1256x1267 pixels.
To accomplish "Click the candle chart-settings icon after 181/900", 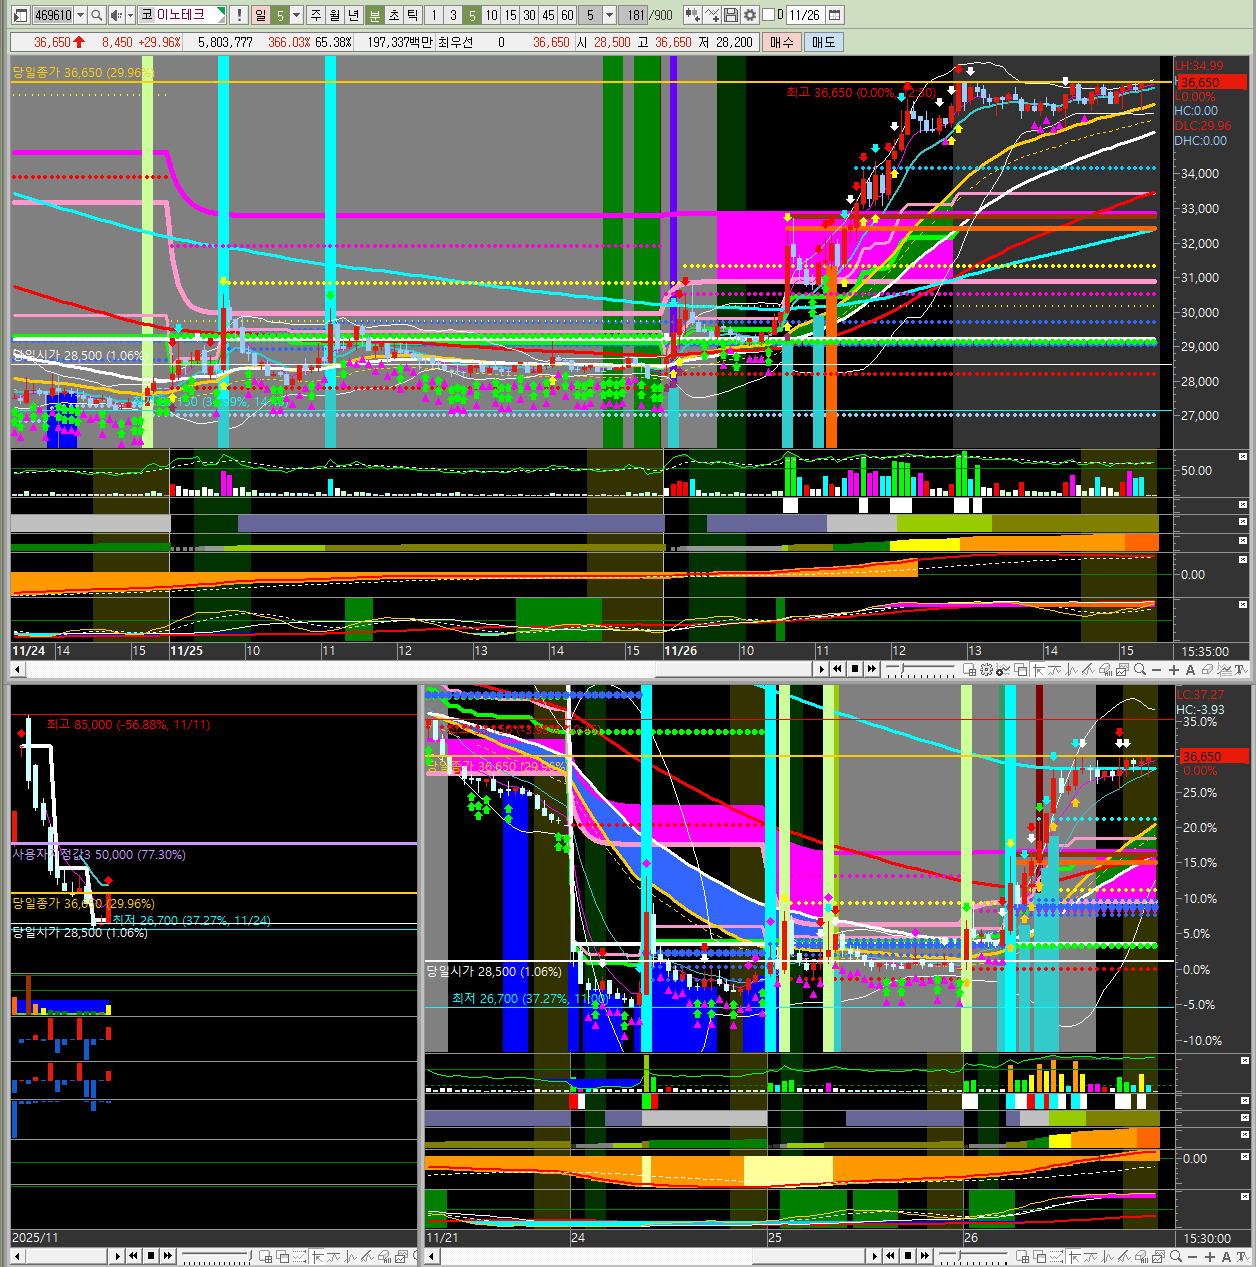I will pyautogui.click(x=693, y=15).
